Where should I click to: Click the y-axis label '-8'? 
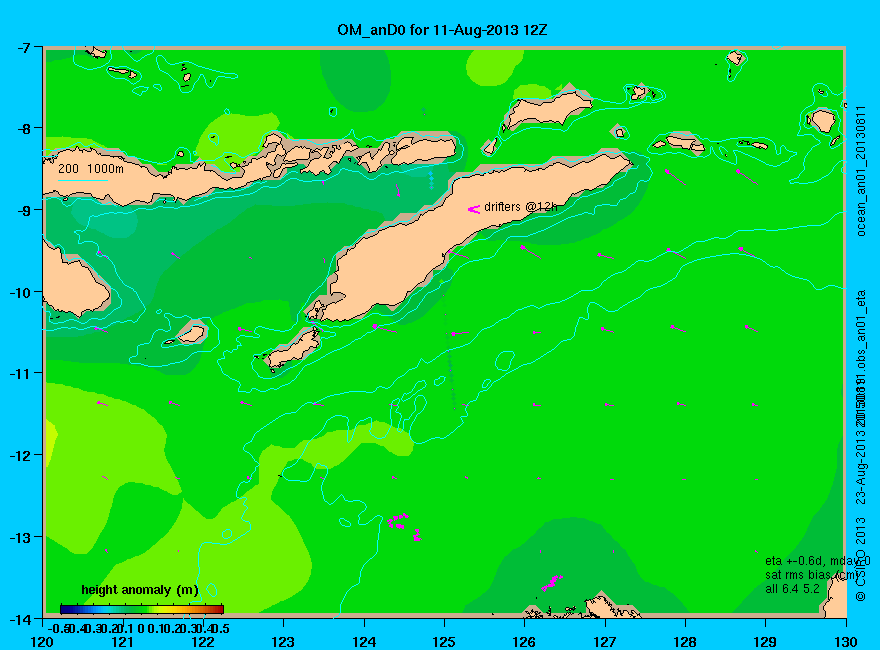[22, 128]
